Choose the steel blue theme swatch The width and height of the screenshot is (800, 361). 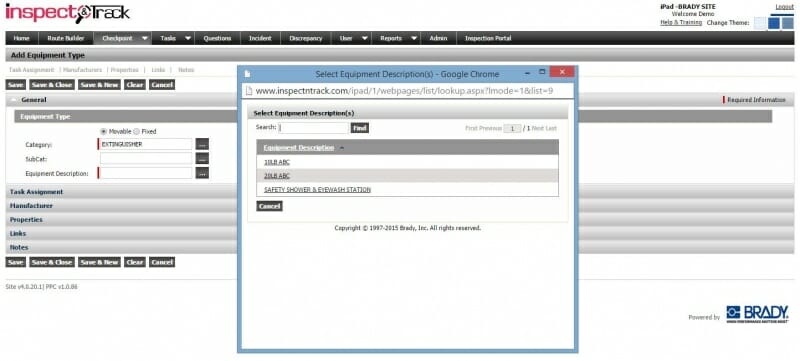[x=788, y=23]
